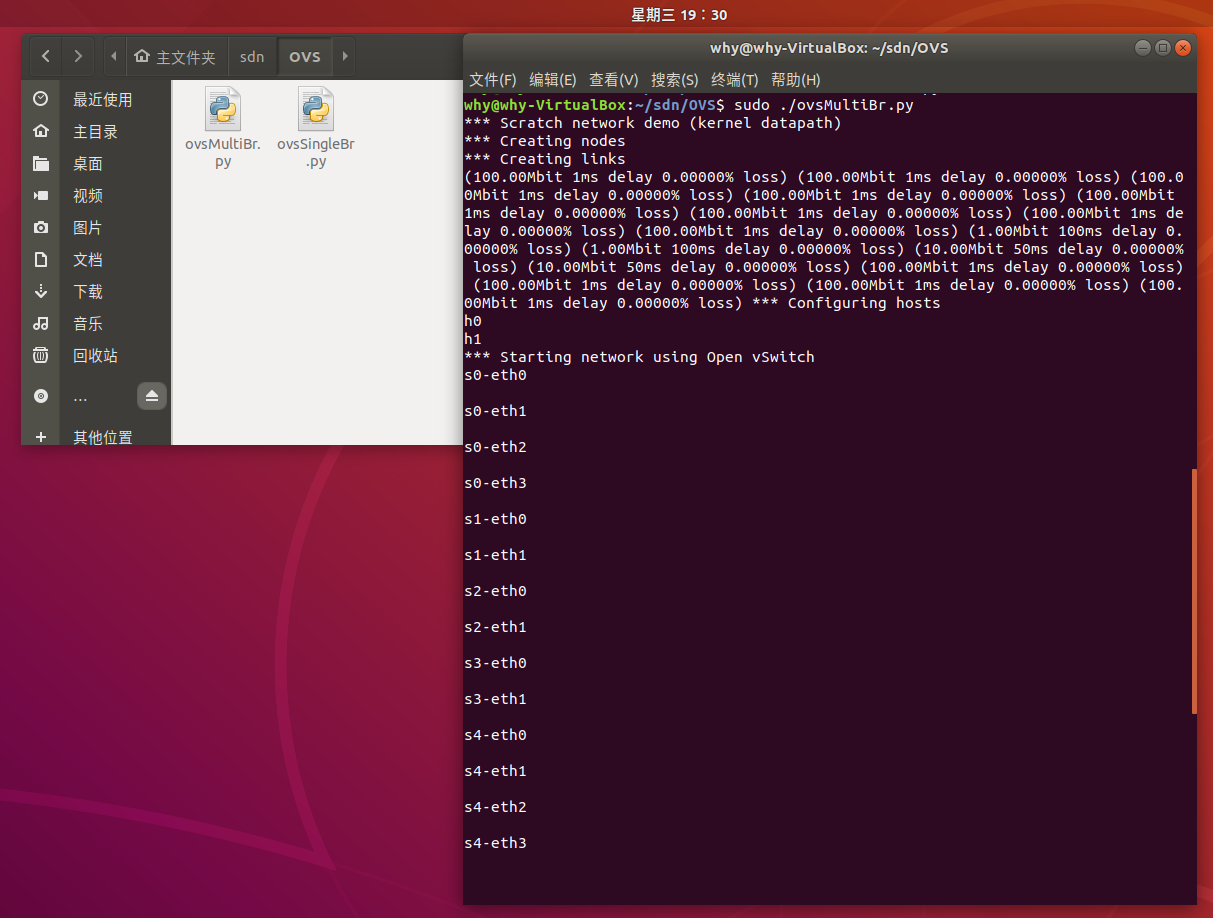1213x918 pixels.
Task: Click the h1 line in terminal
Action: pyautogui.click(x=474, y=339)
